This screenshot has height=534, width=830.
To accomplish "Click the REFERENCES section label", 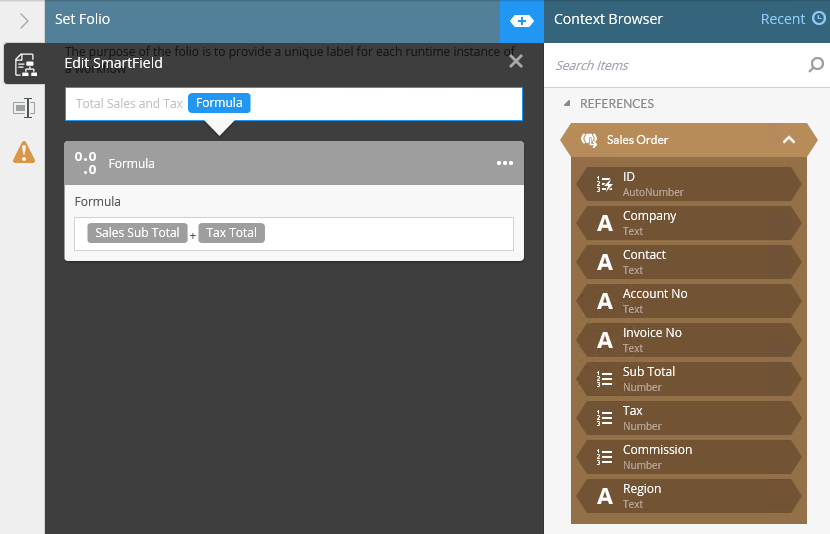I will pyautogui.click(x=617, y=103).
